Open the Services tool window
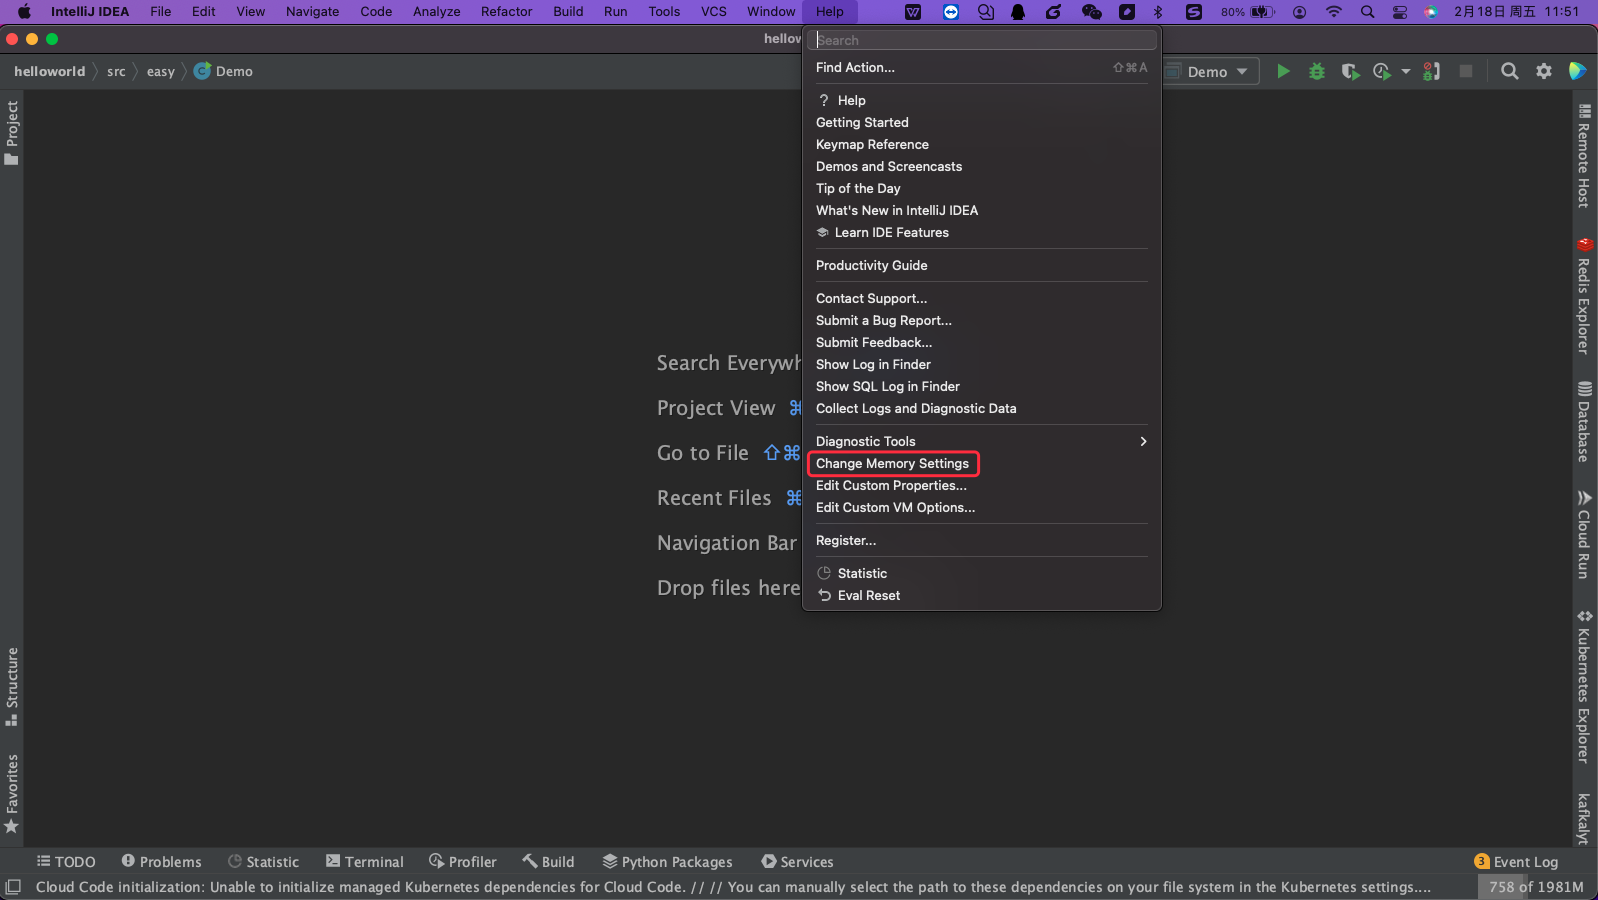The image size is (1598, 900). point(797,862)
